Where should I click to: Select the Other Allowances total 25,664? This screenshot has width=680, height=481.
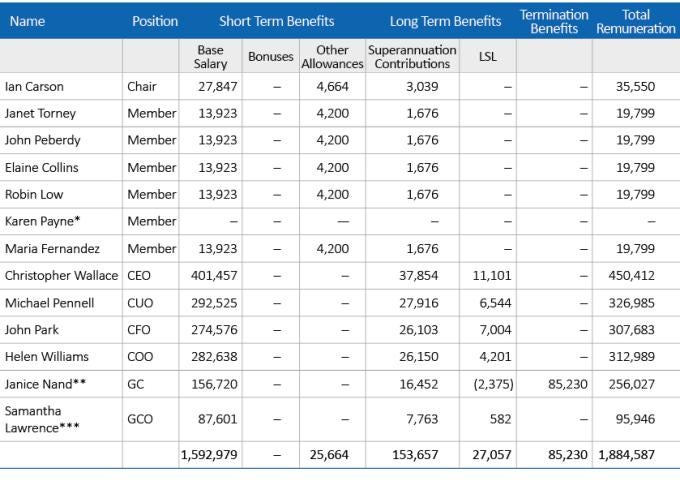[x=329, y=455]
